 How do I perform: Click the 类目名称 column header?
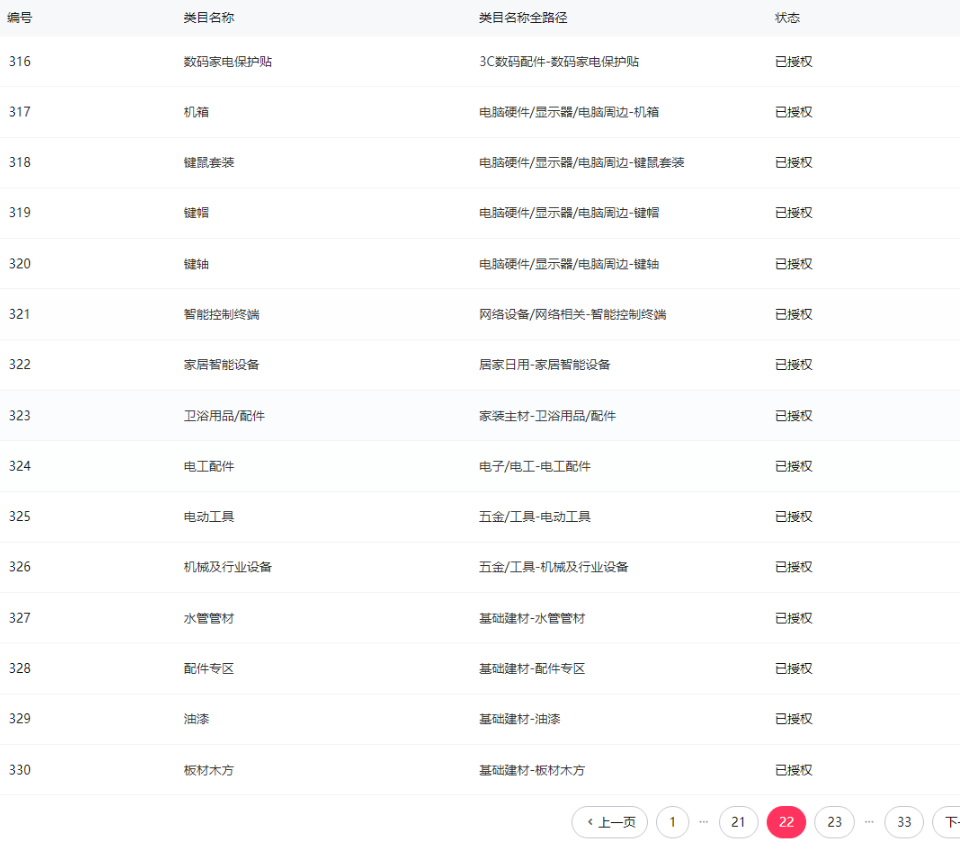pyautogui.click(x=209, y=18)
